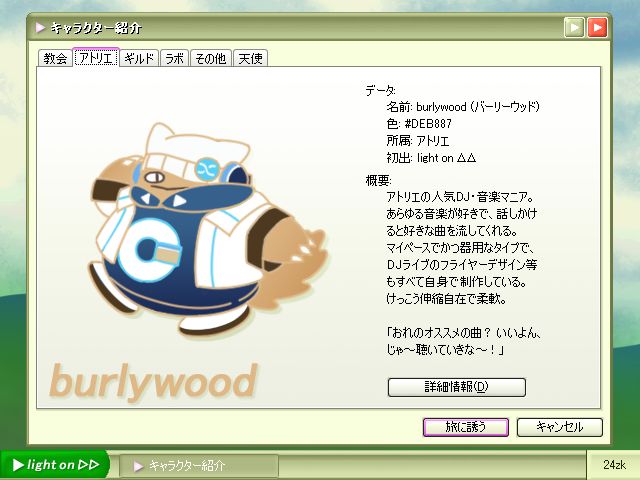This screenshot has height=480, width=640.
Task: Click the title bar triangle icon
Action: [x=40, y=27]
